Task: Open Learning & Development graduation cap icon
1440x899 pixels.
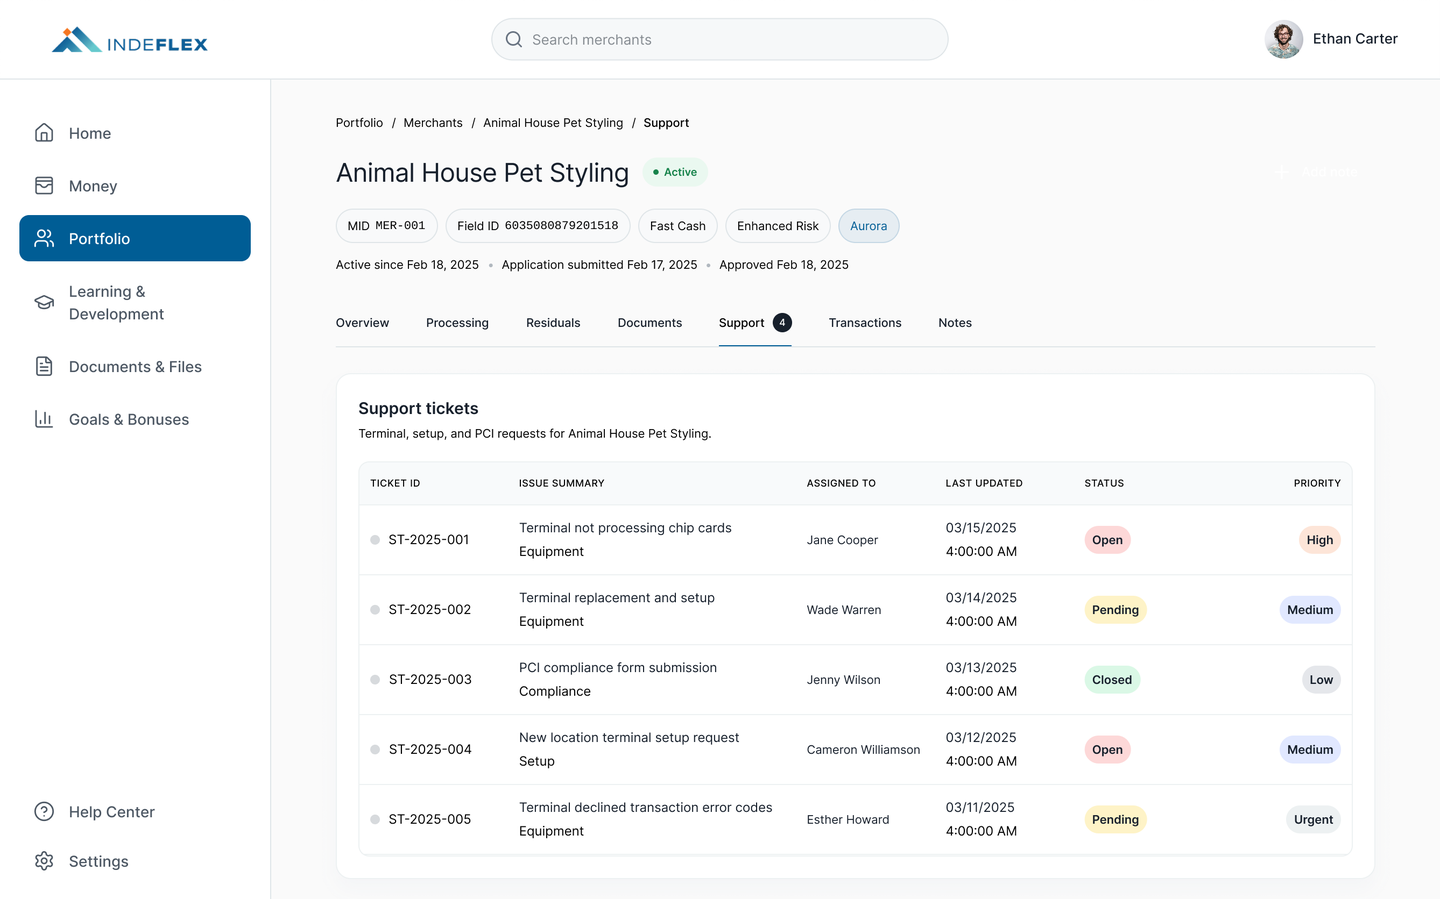Action: 44,302
